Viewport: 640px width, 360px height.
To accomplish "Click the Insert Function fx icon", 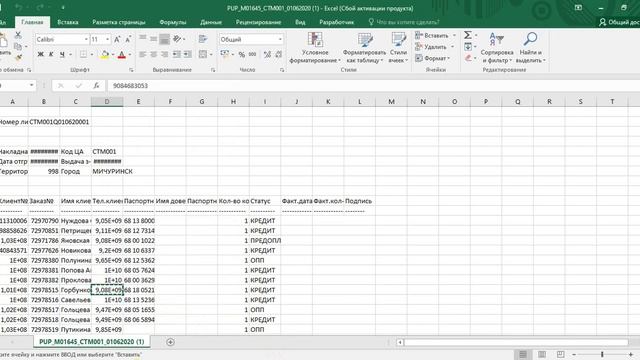I will 96,85.
